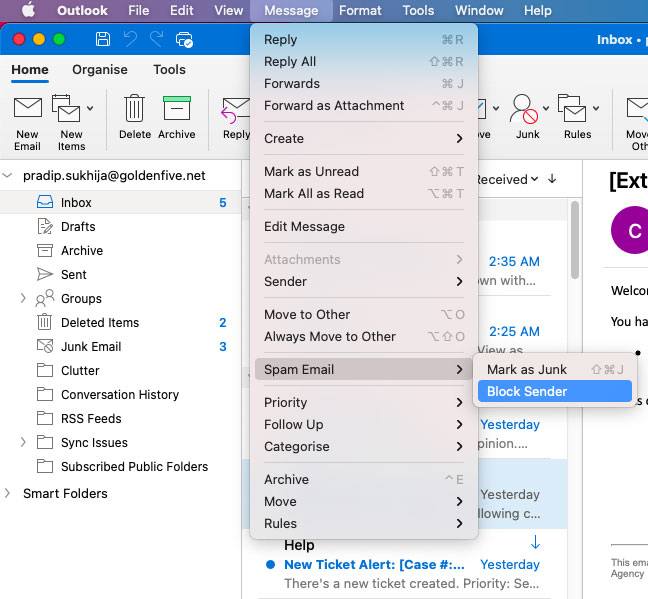This screenshot has height=599, width=648.
Task: Collapse the pradip.sukhija account tree
Action: tap(9, 176)
